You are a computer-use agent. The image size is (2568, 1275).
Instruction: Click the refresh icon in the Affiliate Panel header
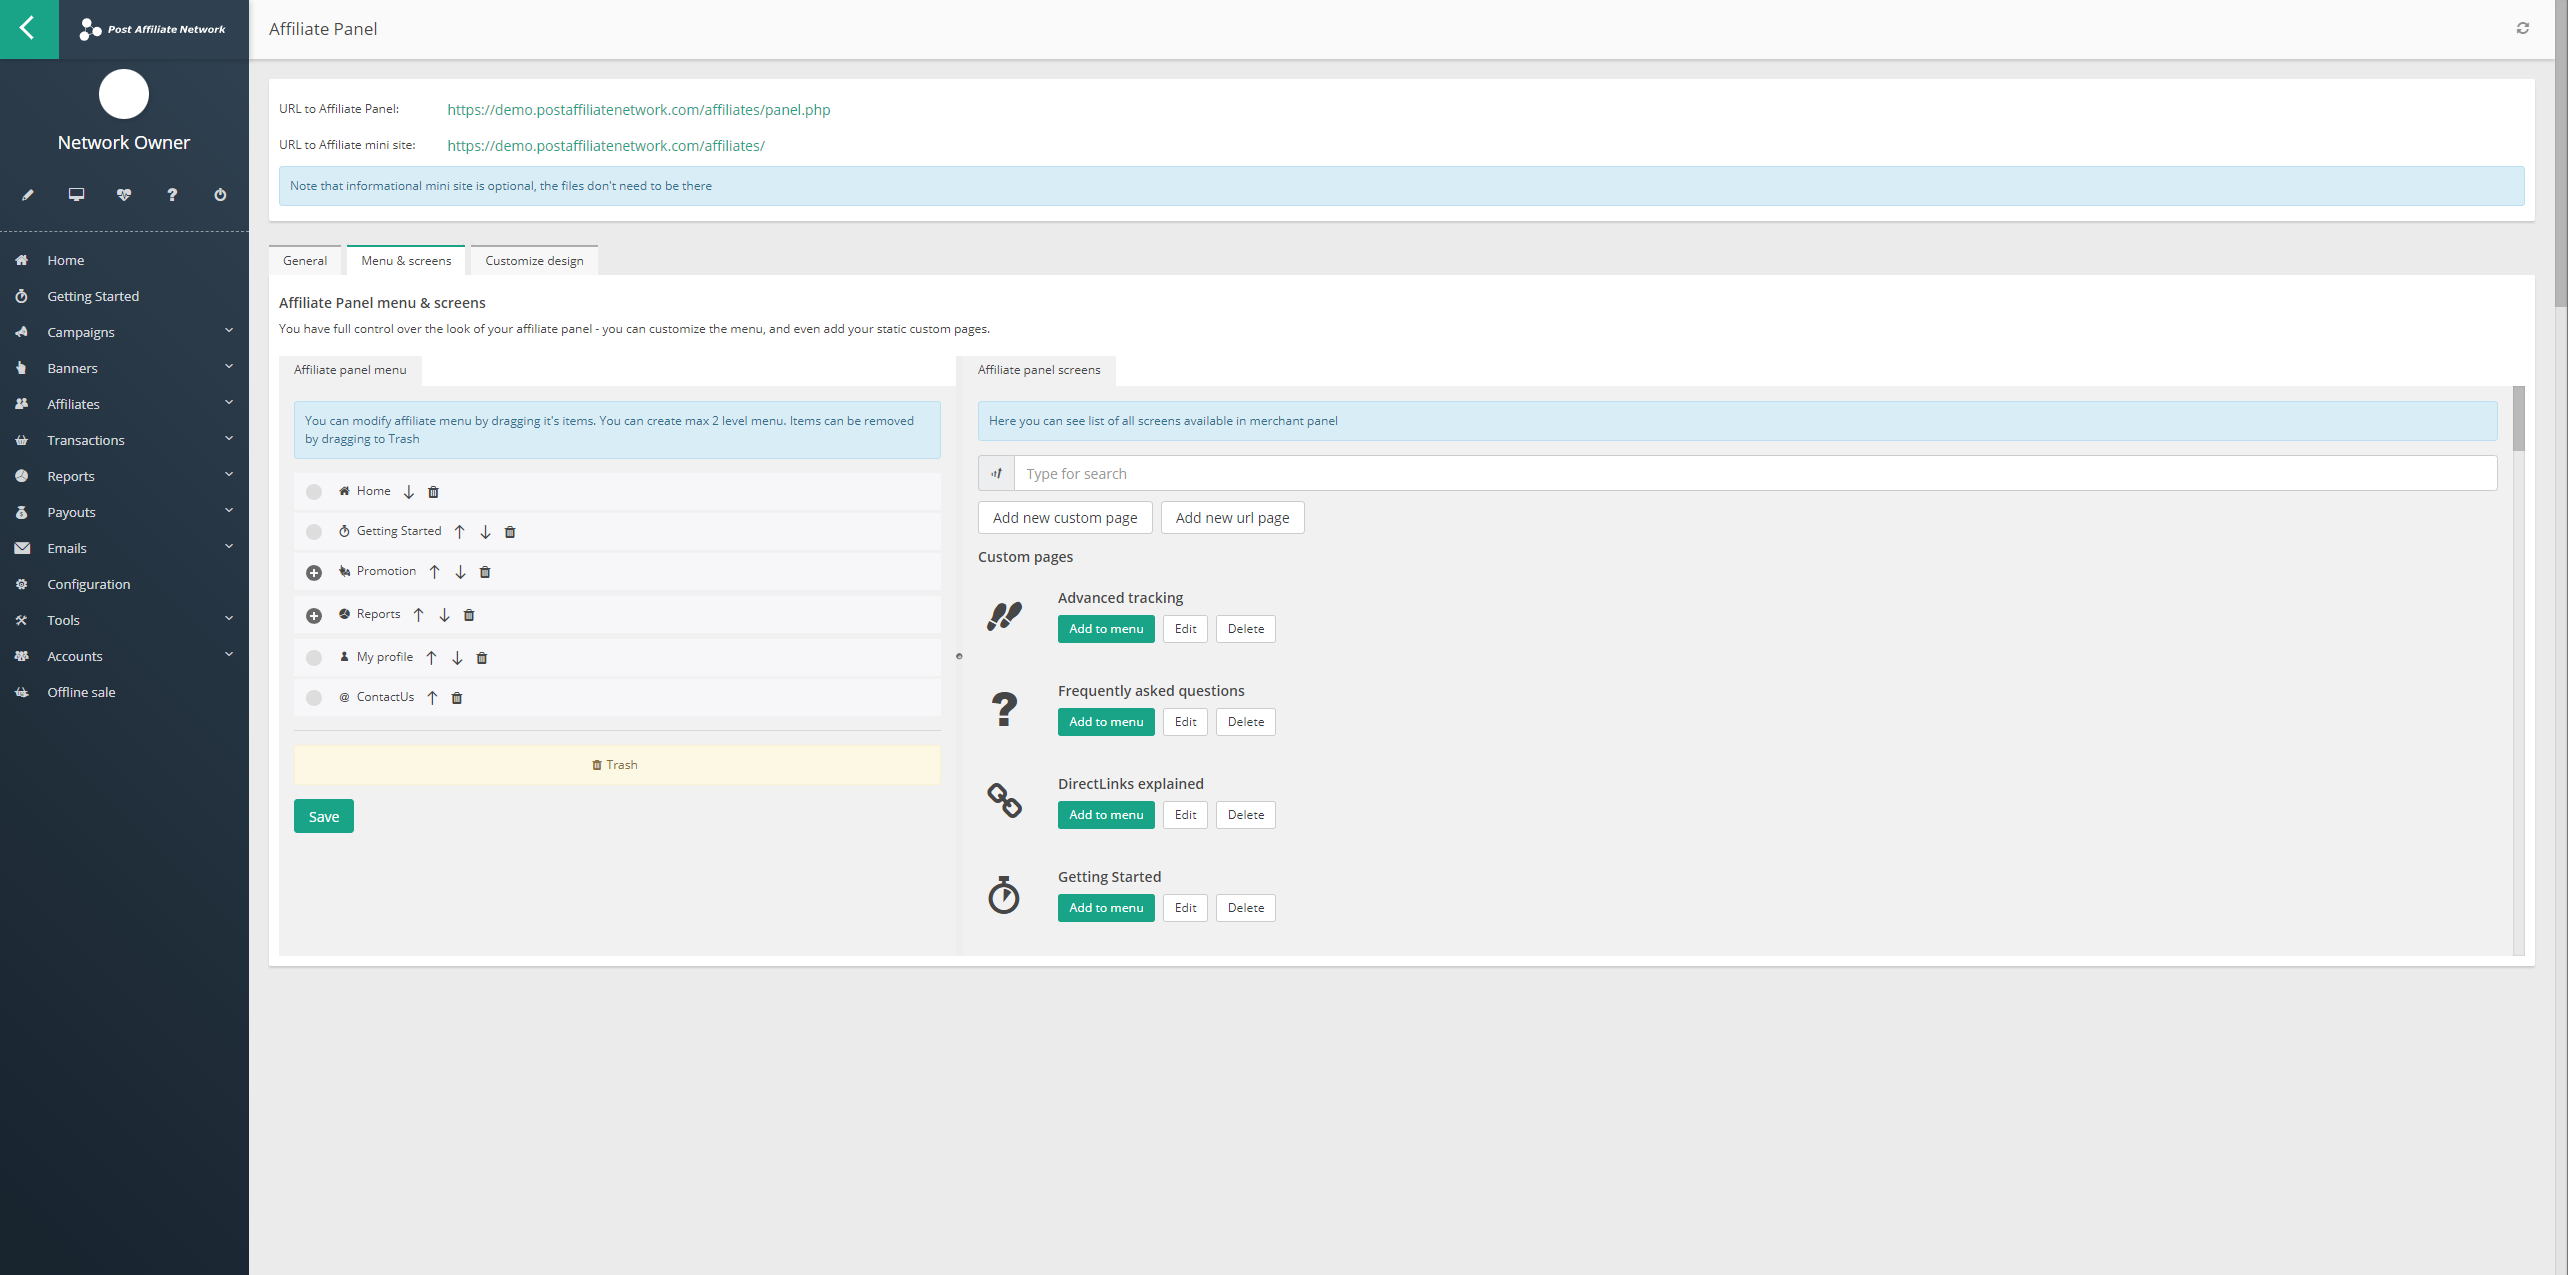(2522, 28)
